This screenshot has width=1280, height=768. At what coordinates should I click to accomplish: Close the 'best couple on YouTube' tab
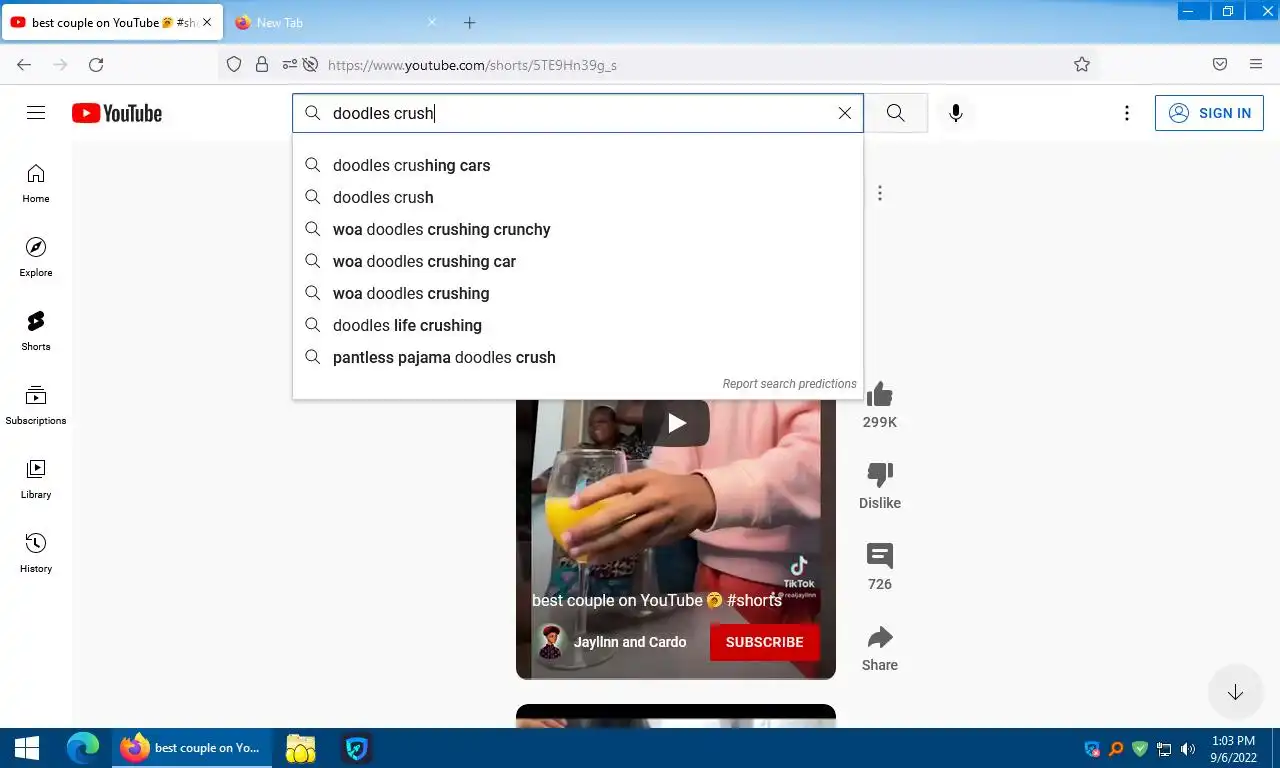pos(207,22)
